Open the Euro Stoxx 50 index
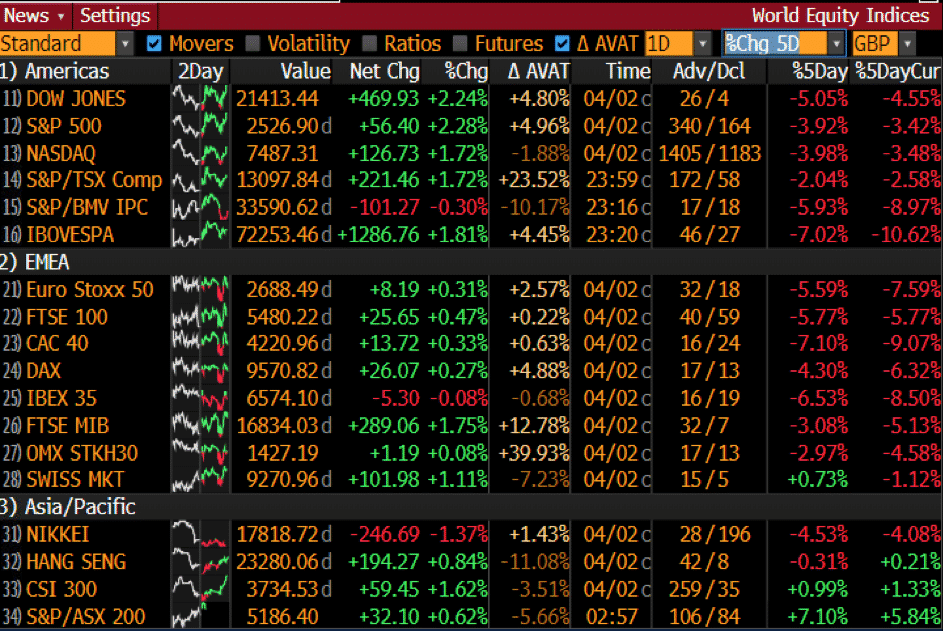 click(90, 289)
